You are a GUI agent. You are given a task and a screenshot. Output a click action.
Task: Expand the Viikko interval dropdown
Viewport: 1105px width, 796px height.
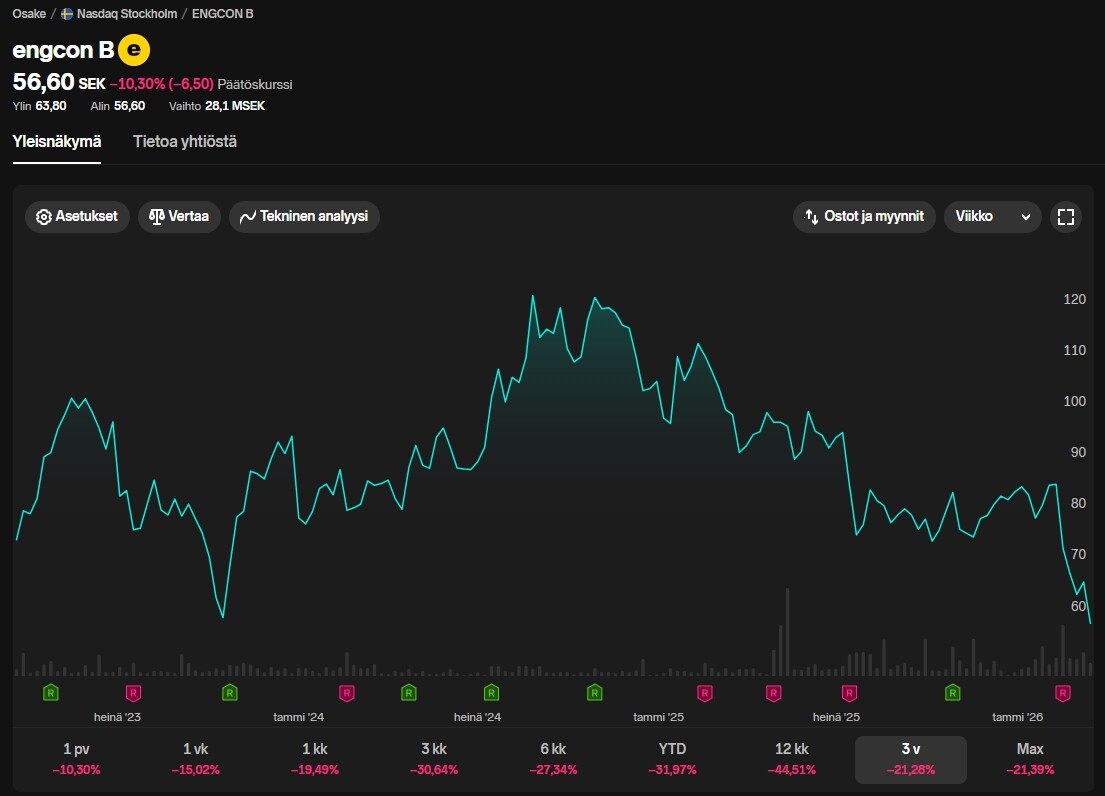click(992, 217)
